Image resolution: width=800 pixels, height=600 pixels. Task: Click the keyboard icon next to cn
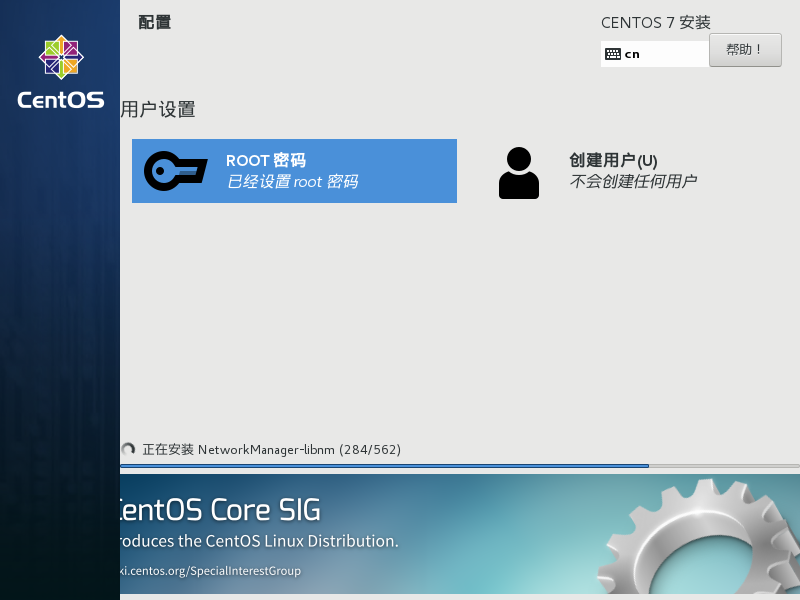613,54
